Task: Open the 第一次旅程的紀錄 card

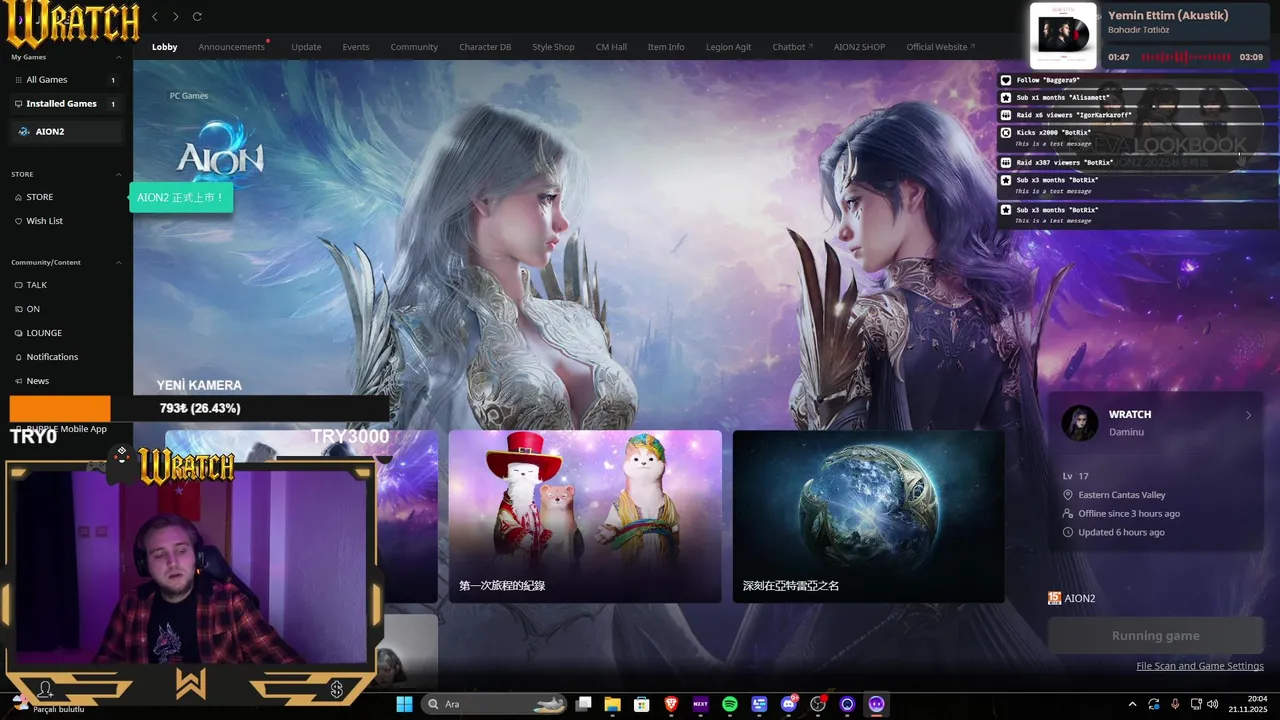Action: pyautogui.click(x=585, y=516)
